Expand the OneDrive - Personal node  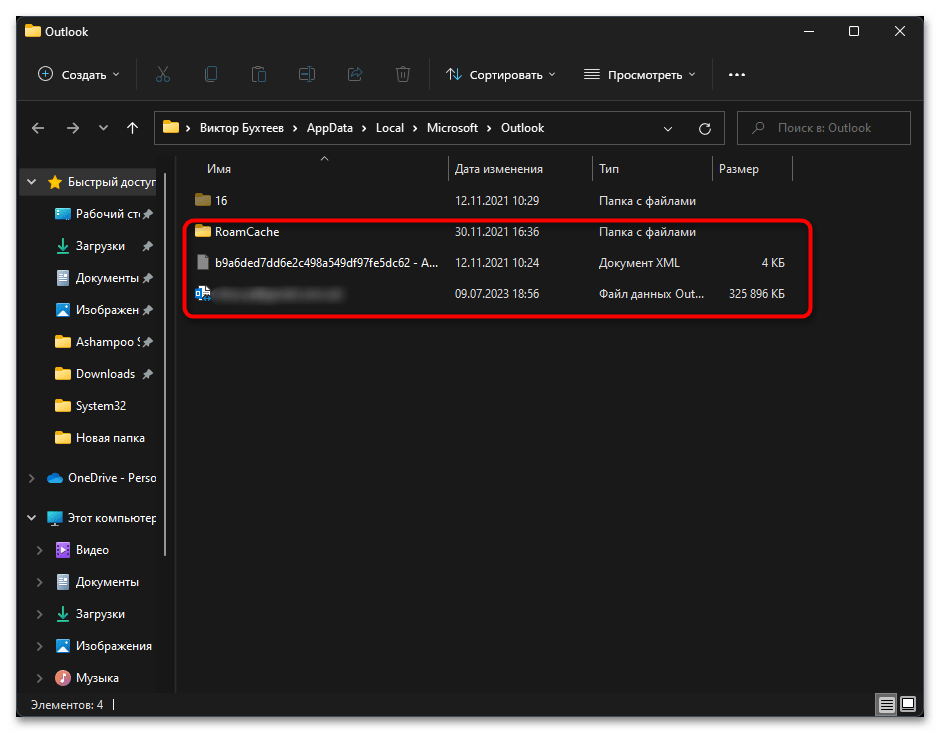tap(32, 478)
